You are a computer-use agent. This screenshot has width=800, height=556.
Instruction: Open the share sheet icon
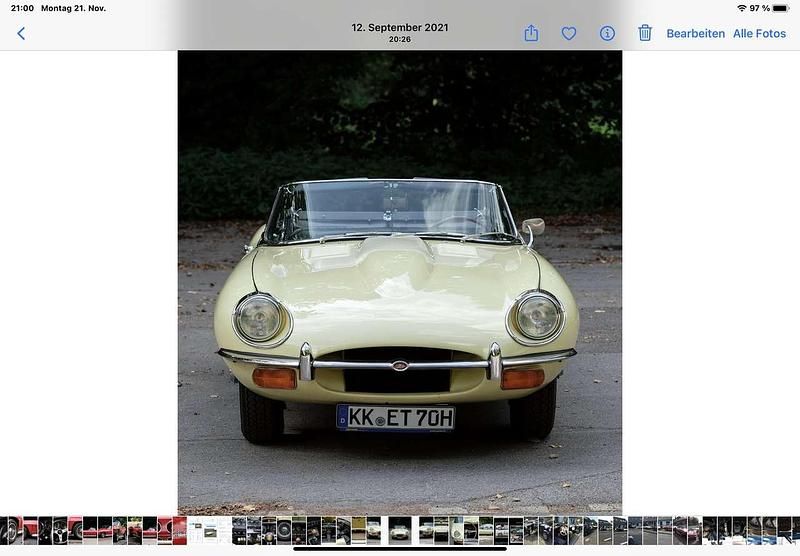[x=531, y=33]
